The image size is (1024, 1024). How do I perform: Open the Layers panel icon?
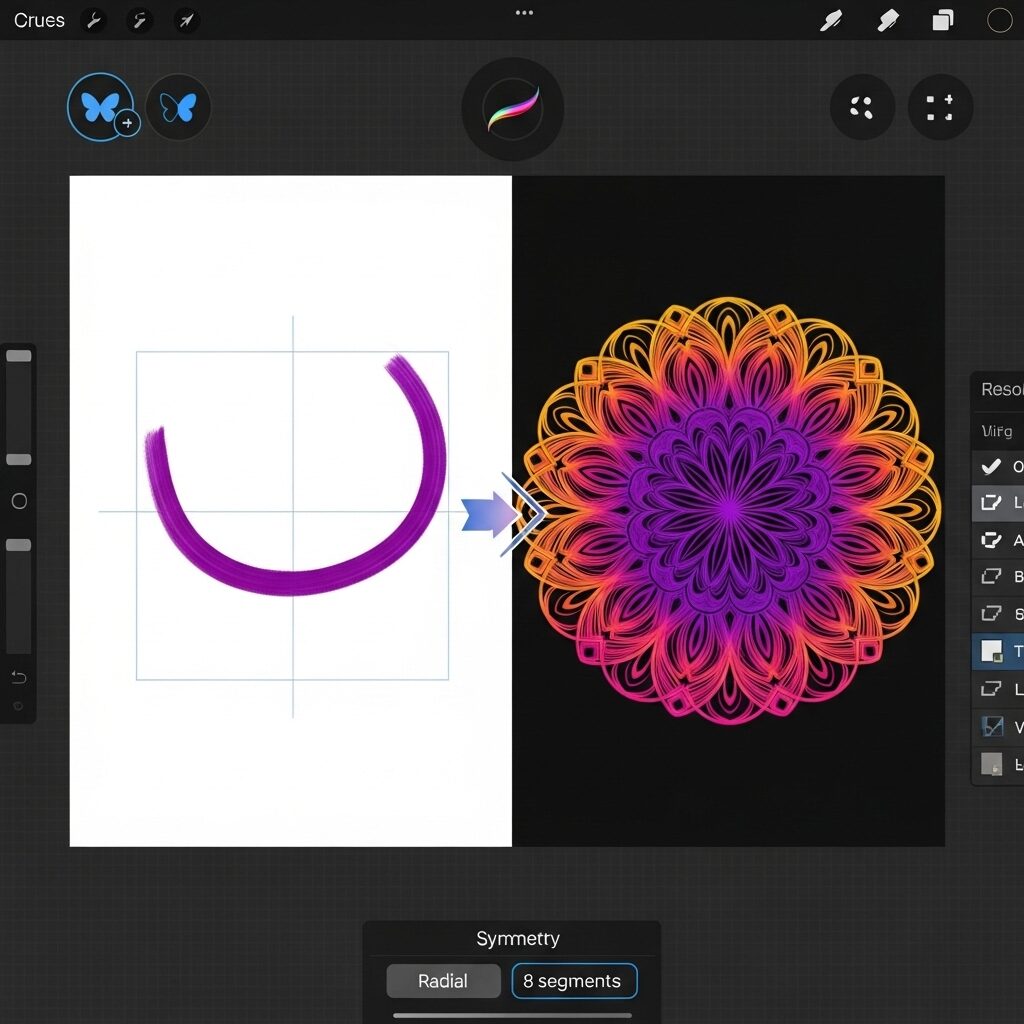(x=939, y=20)
